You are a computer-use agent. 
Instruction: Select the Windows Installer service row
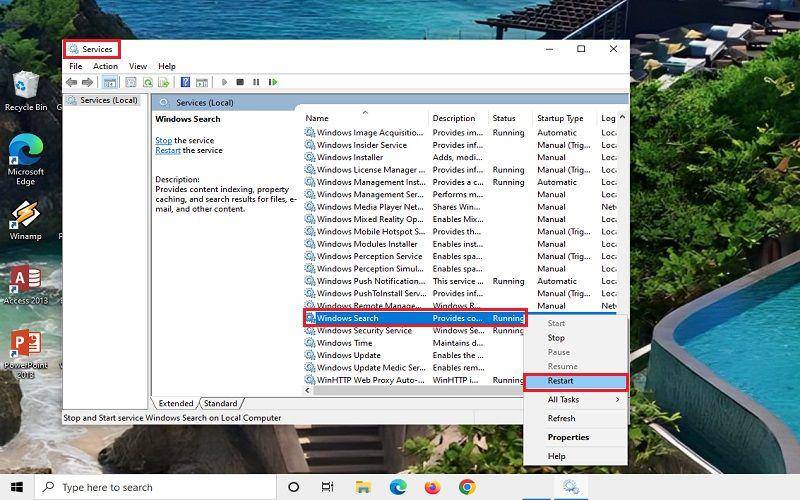(460, 158)
